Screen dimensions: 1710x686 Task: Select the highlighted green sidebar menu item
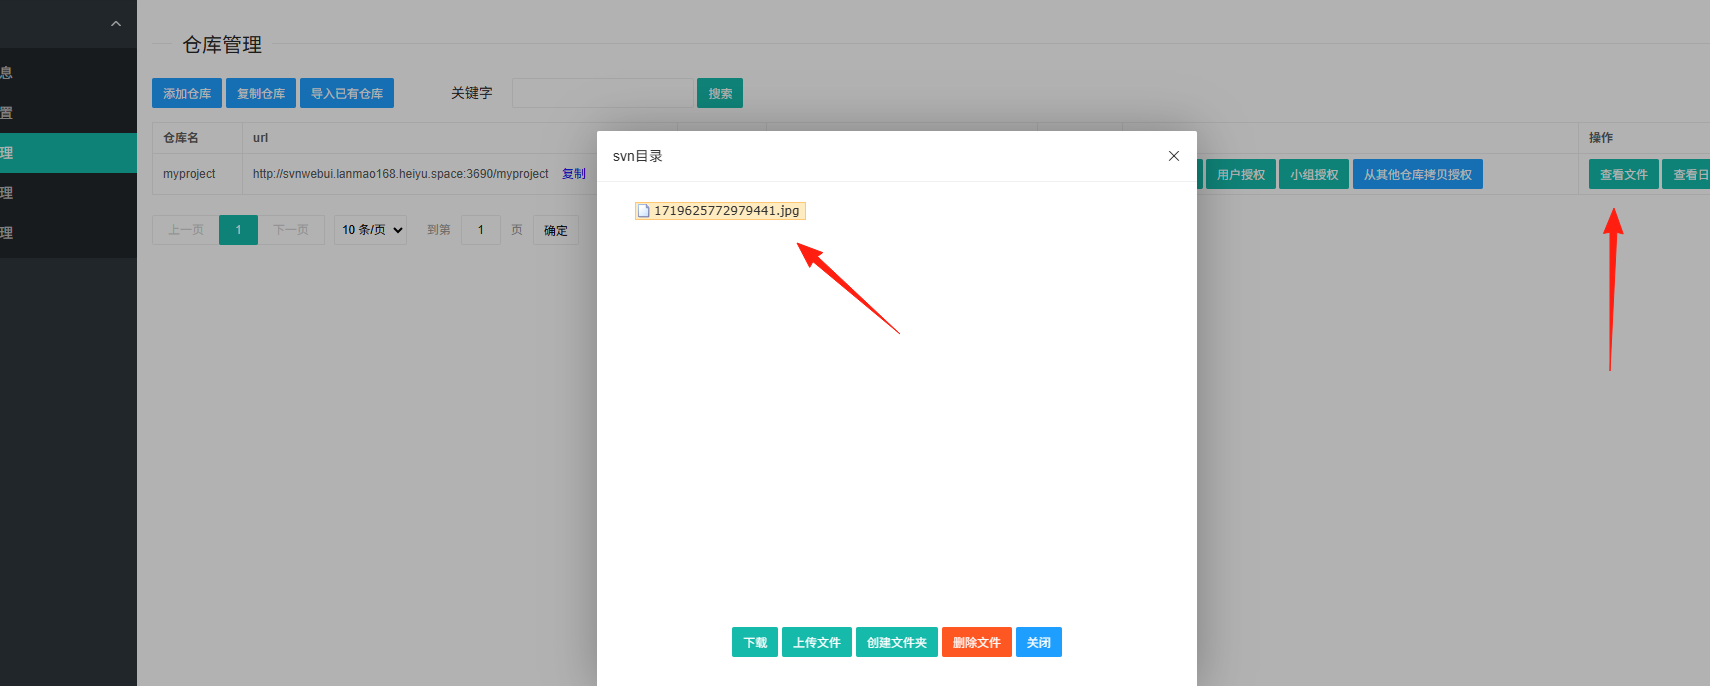point(68,153)
